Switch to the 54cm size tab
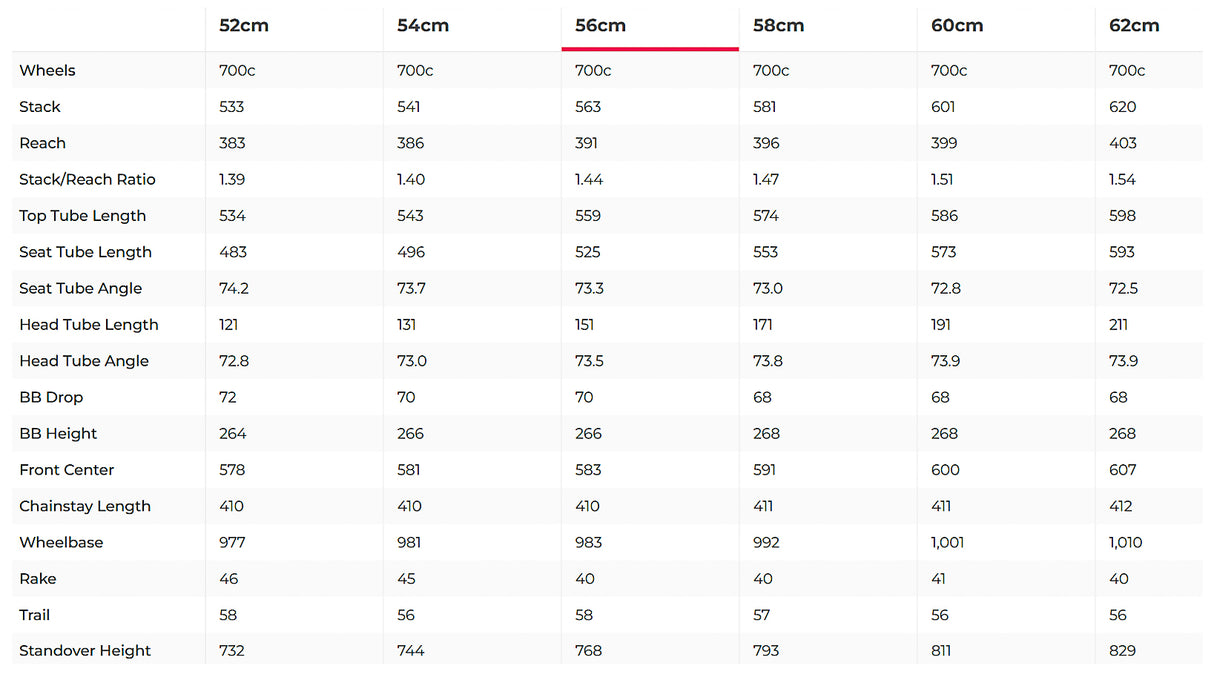The width and height of the screenshot is (1214, 683). click(422, 26)
